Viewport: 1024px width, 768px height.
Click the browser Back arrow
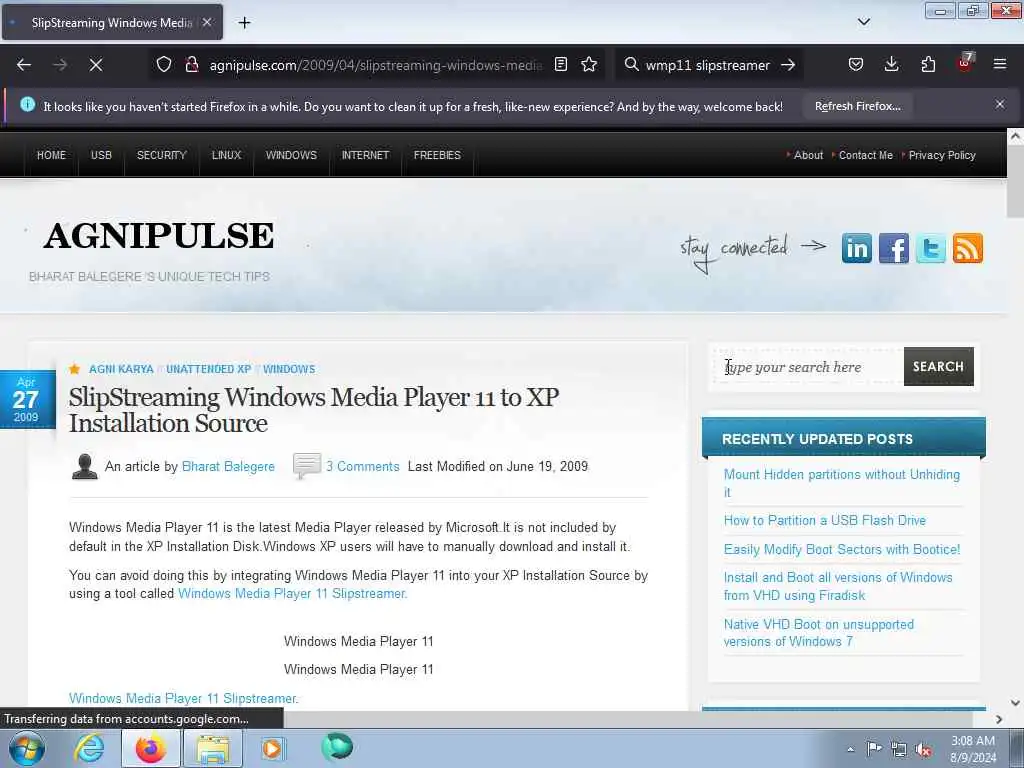(x=24, y=65)
